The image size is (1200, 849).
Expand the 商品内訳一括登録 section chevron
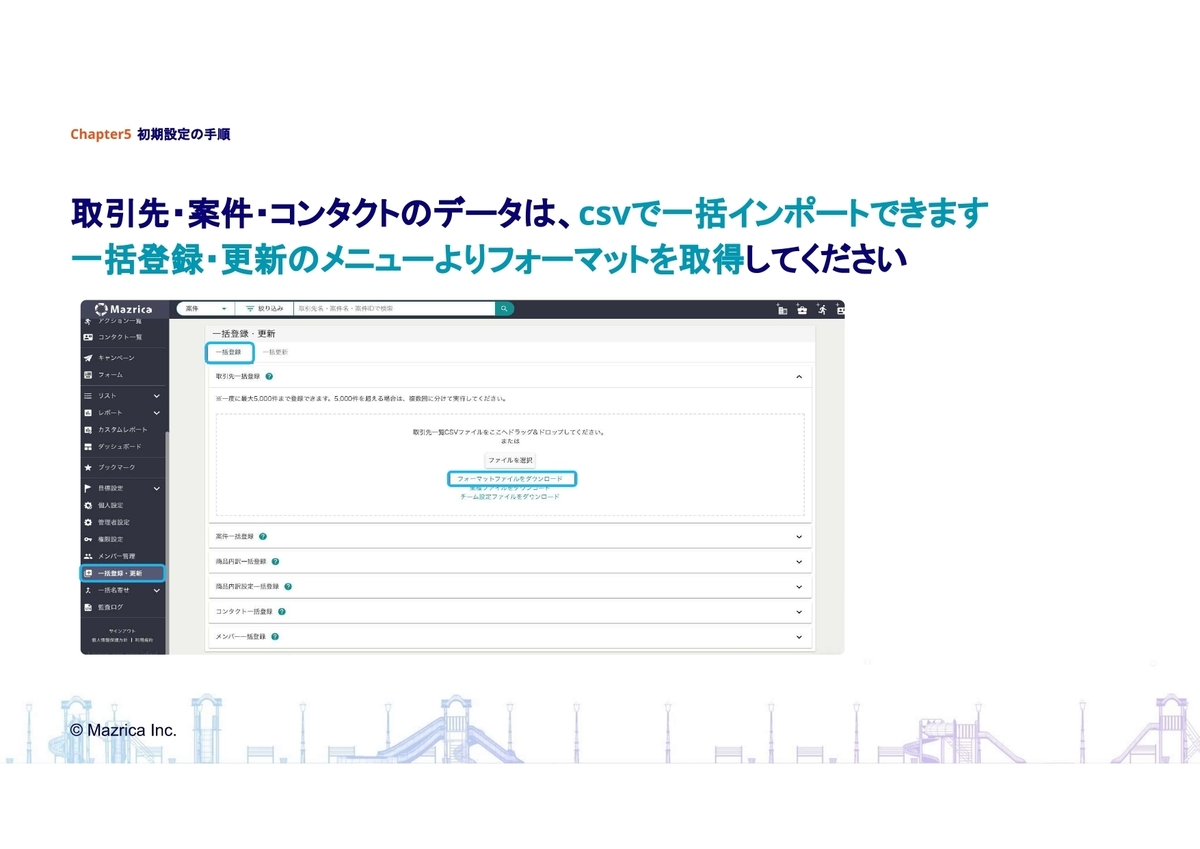pyautogui.click(x=798, y=562)
